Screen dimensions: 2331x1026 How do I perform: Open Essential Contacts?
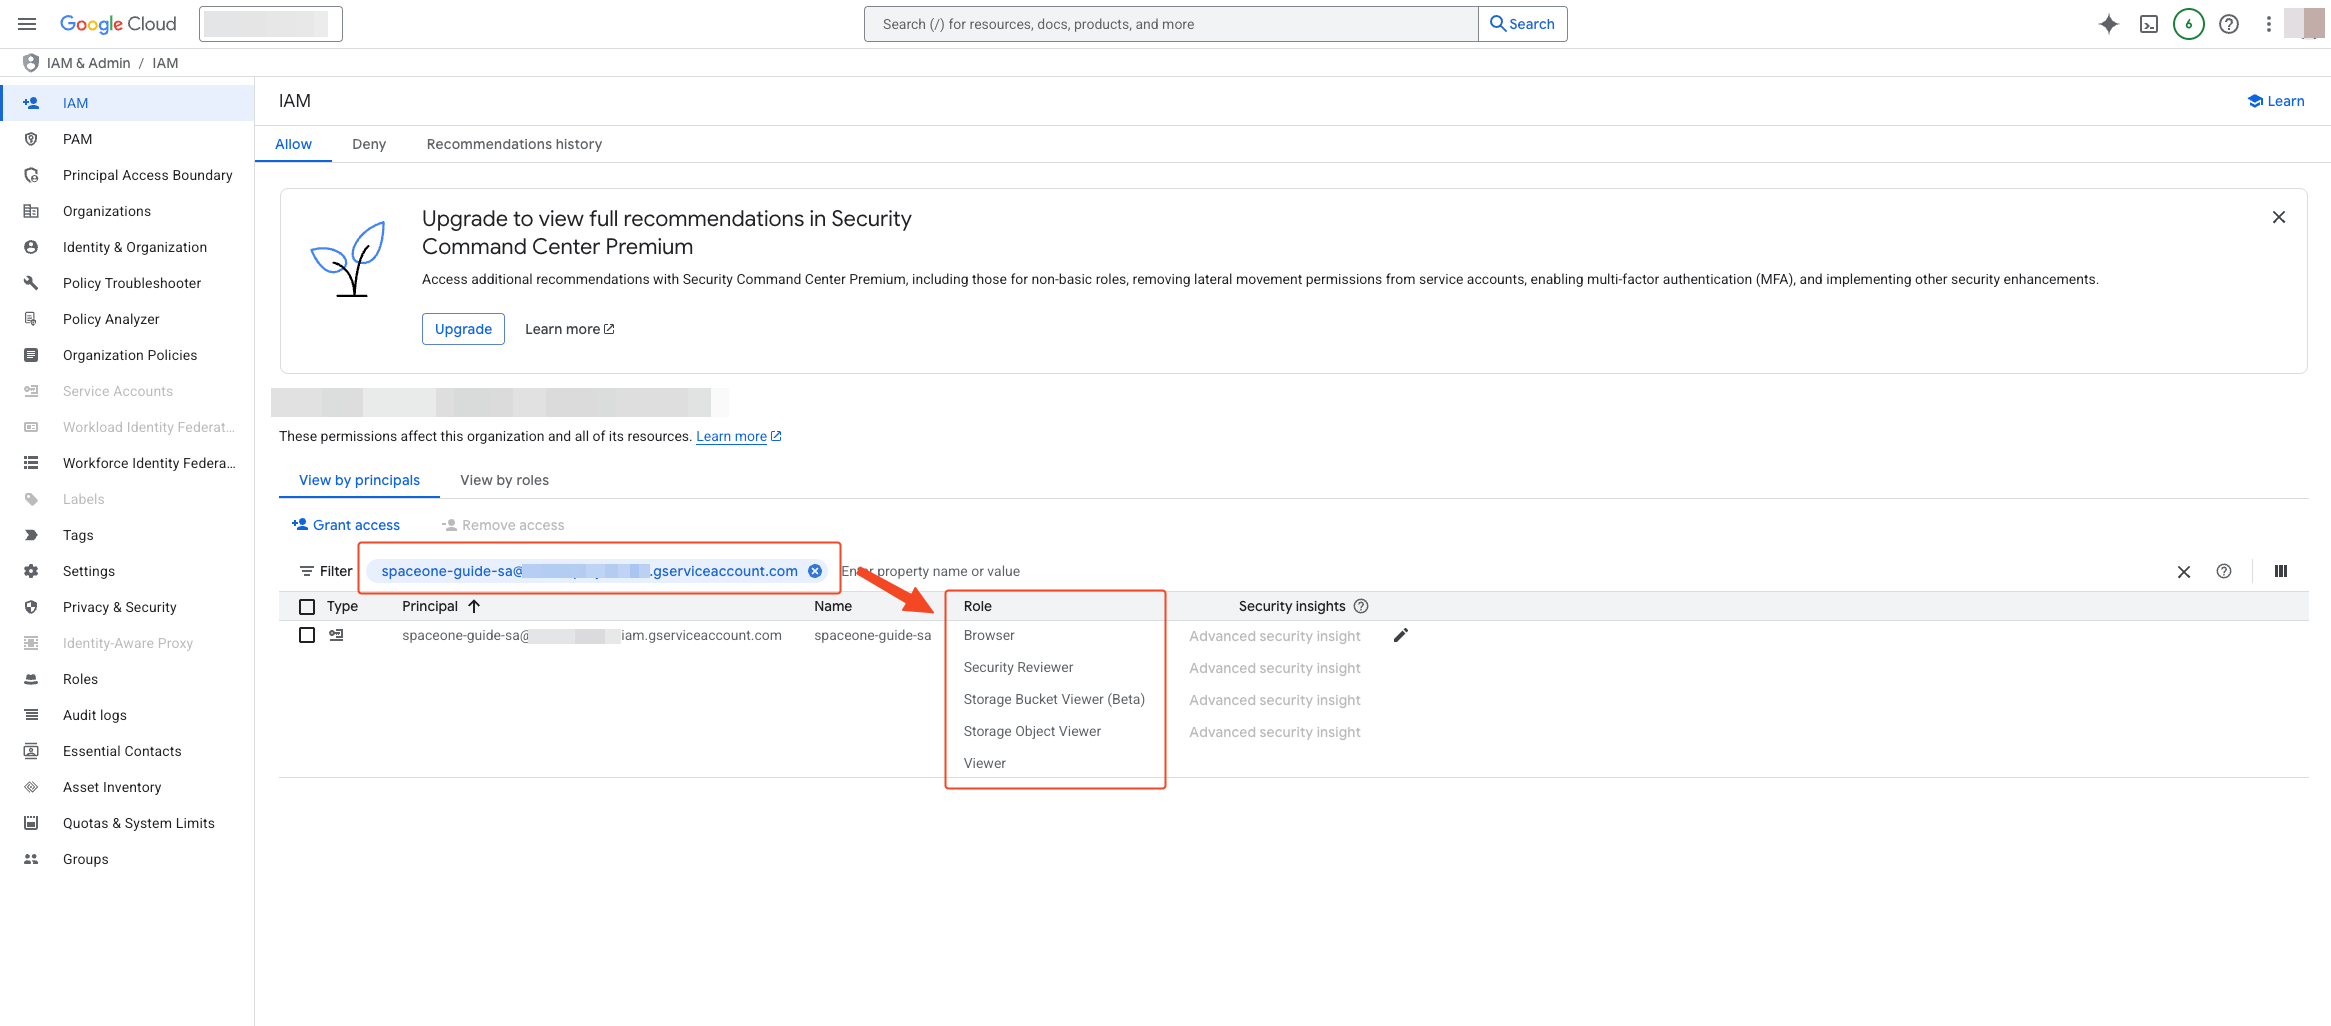[x=127, y=751]
